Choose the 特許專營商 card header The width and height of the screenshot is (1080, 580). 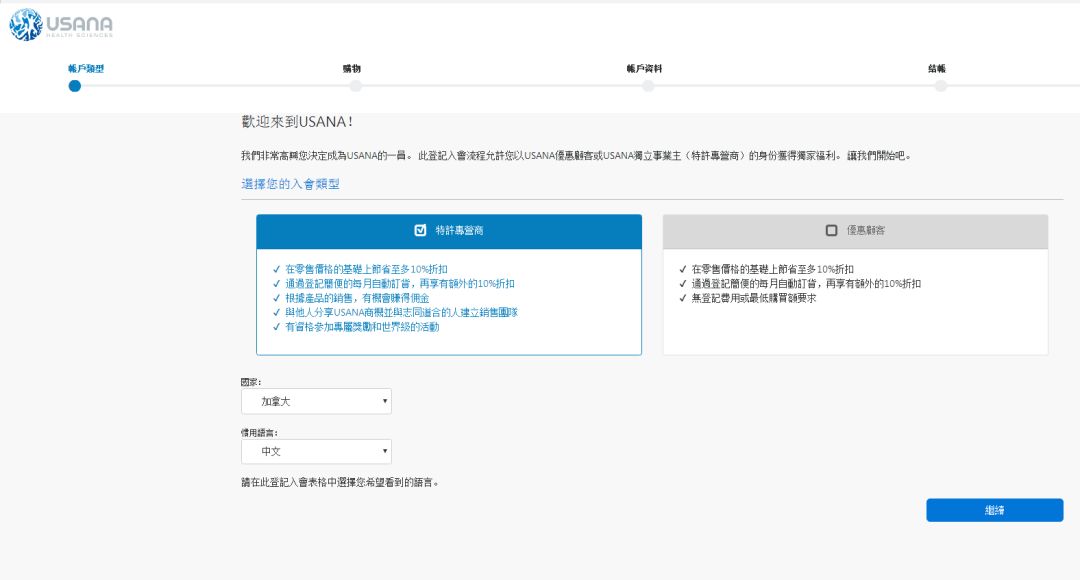click(449, 231)
